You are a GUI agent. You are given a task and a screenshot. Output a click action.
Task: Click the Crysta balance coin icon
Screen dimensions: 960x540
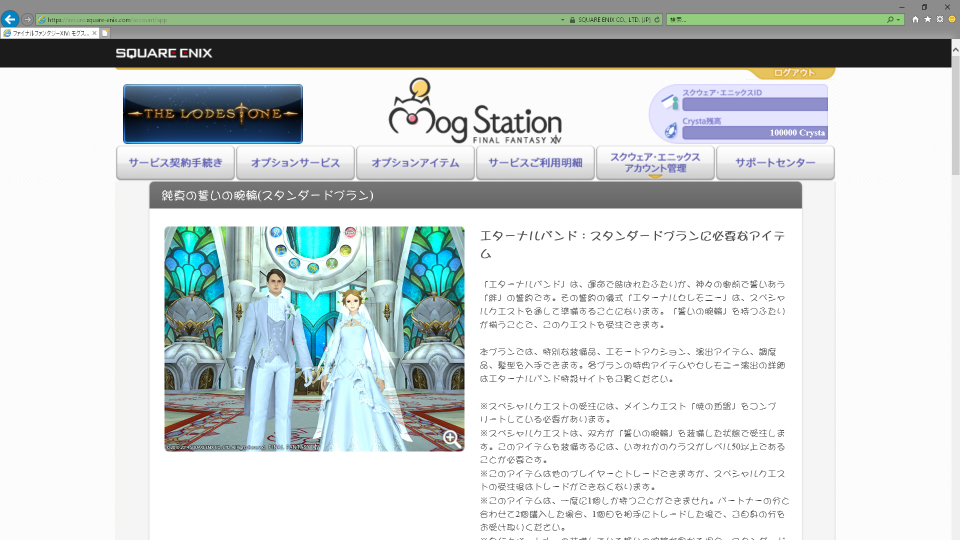(x=671, y=130)
